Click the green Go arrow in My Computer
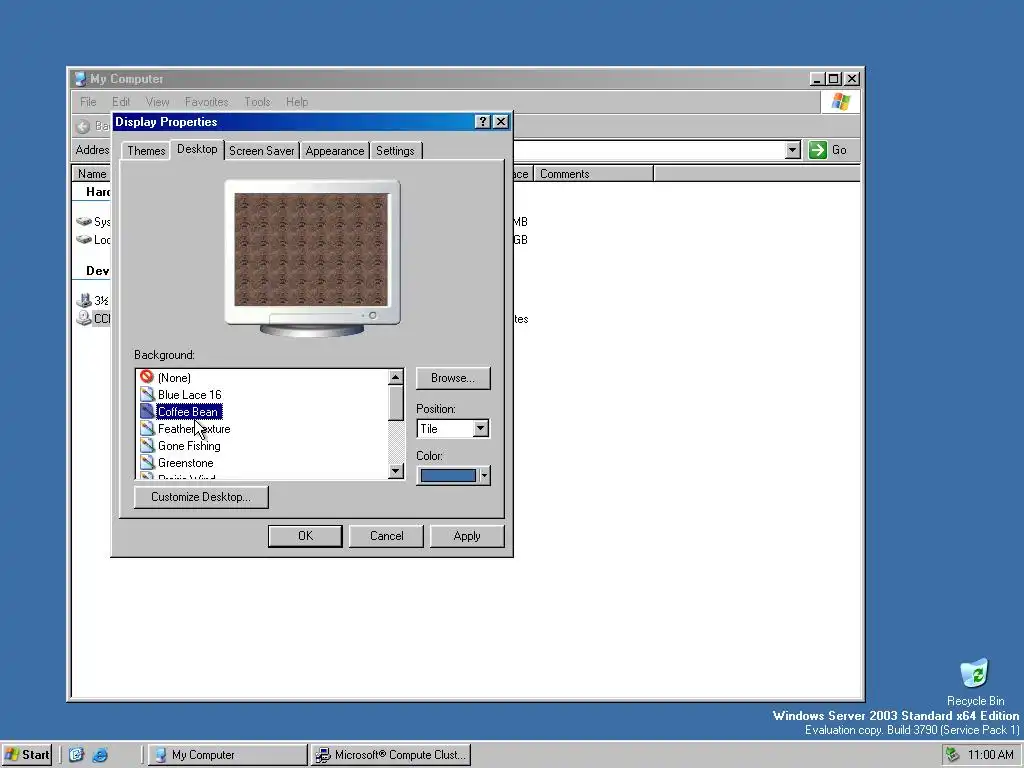1024x768 pixels. coord(817,150)
